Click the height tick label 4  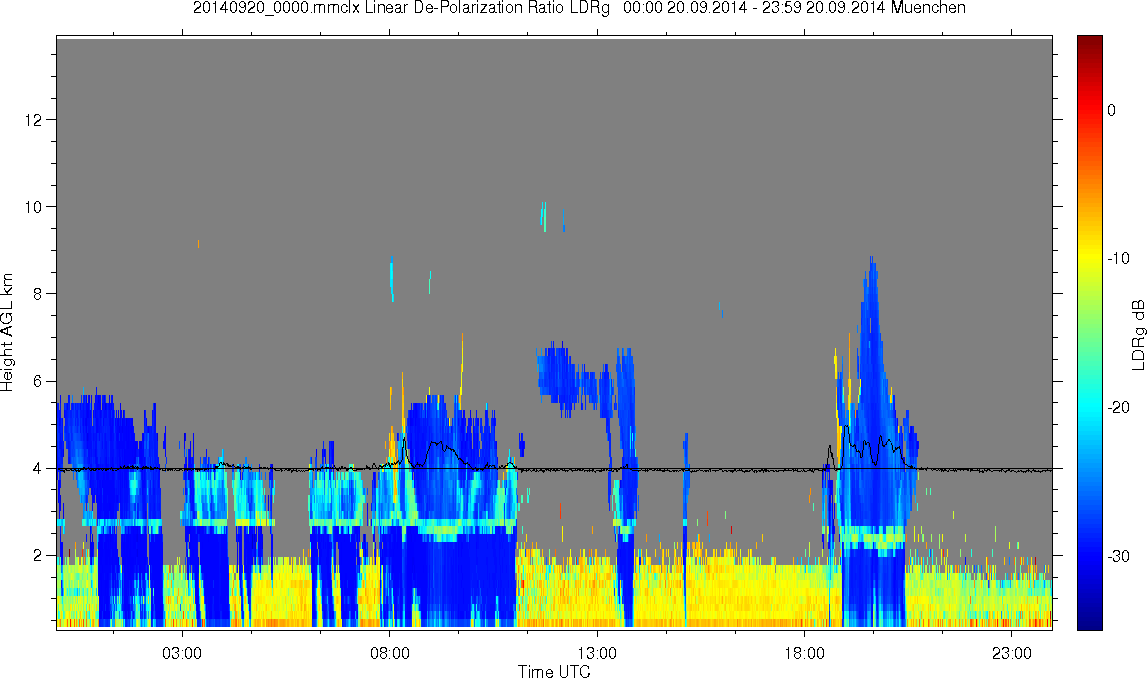coord(38,469)
